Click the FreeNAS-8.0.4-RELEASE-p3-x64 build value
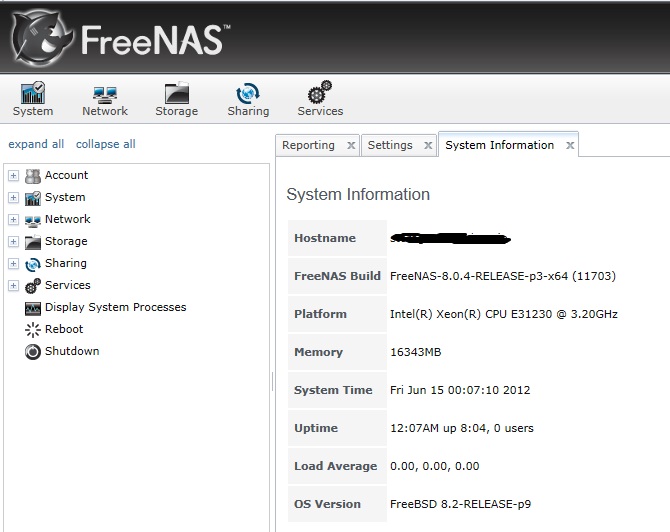This screenshot has height=532, width=670. (x=503, y=276)
